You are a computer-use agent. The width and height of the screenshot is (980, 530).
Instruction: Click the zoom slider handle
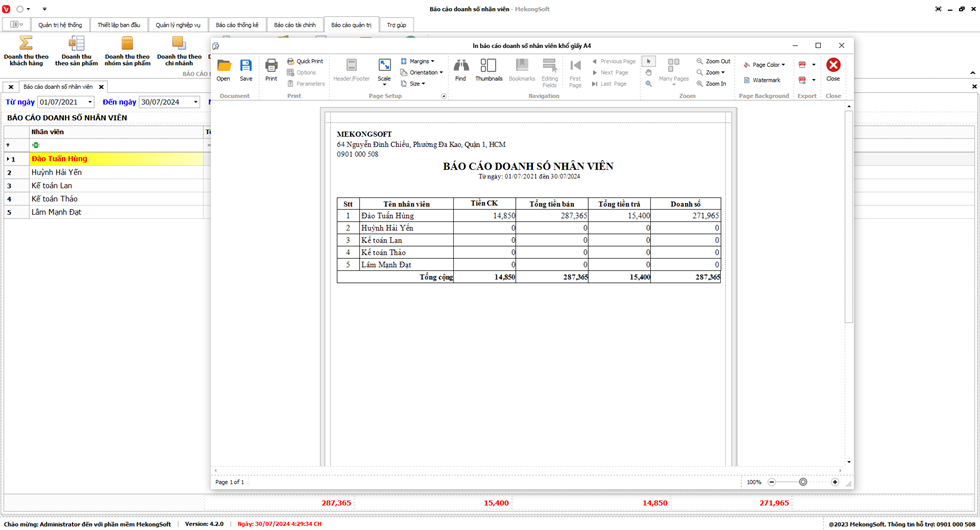click(803, 482)
